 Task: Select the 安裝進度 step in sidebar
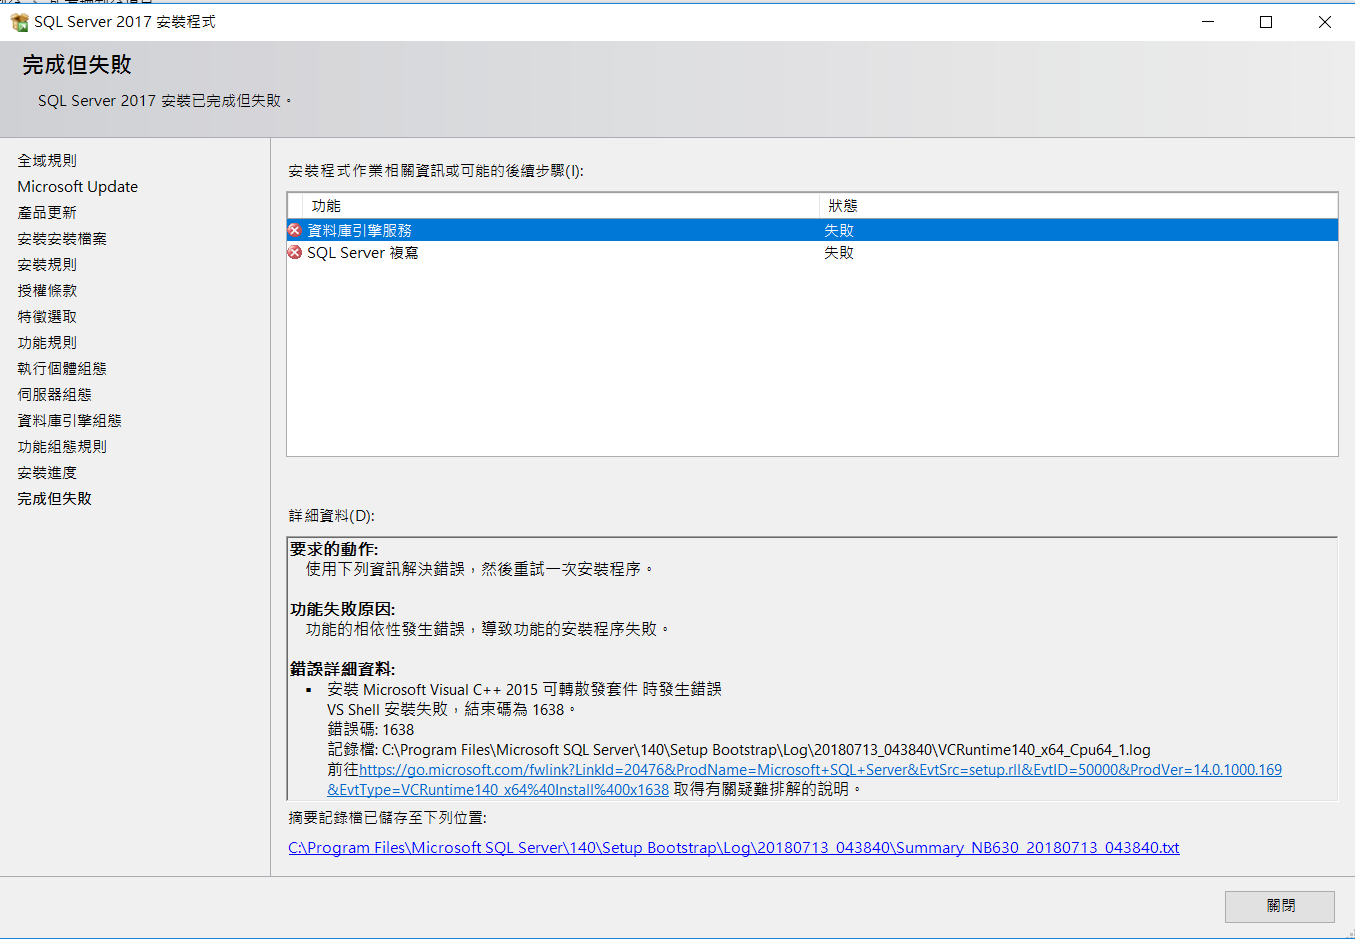tap(47, 472)
